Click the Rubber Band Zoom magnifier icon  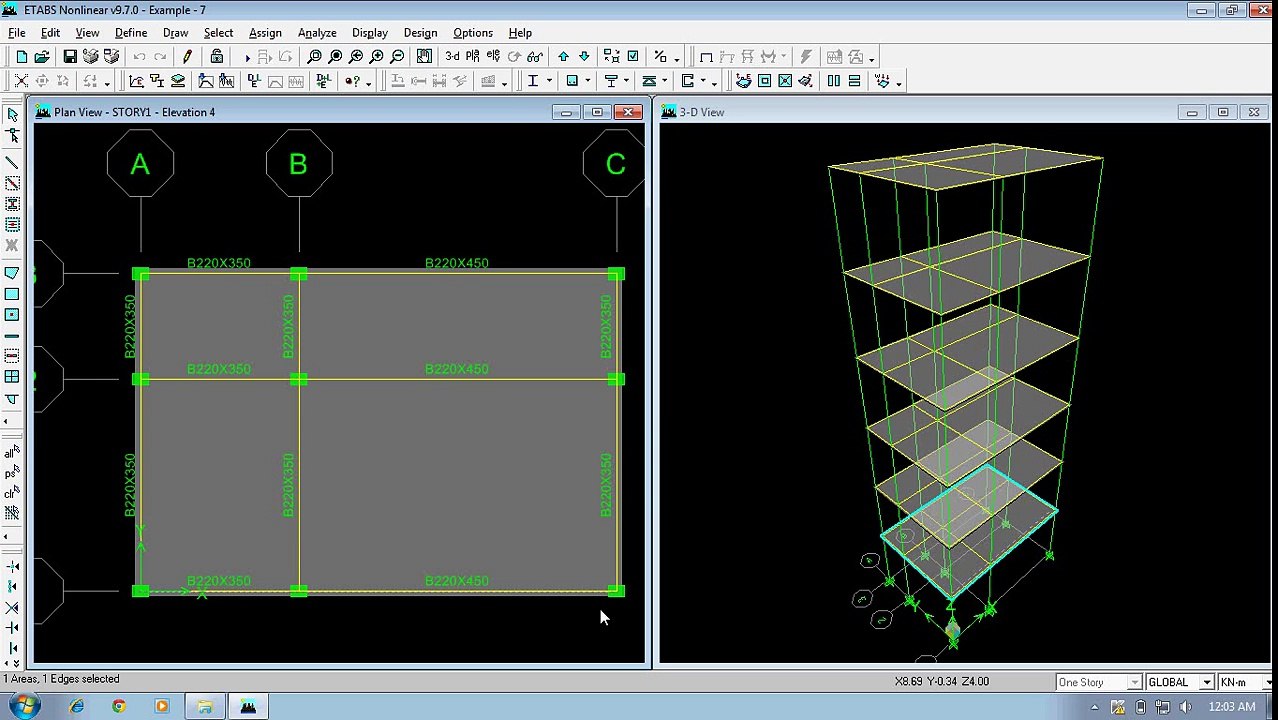click(314, 57)
